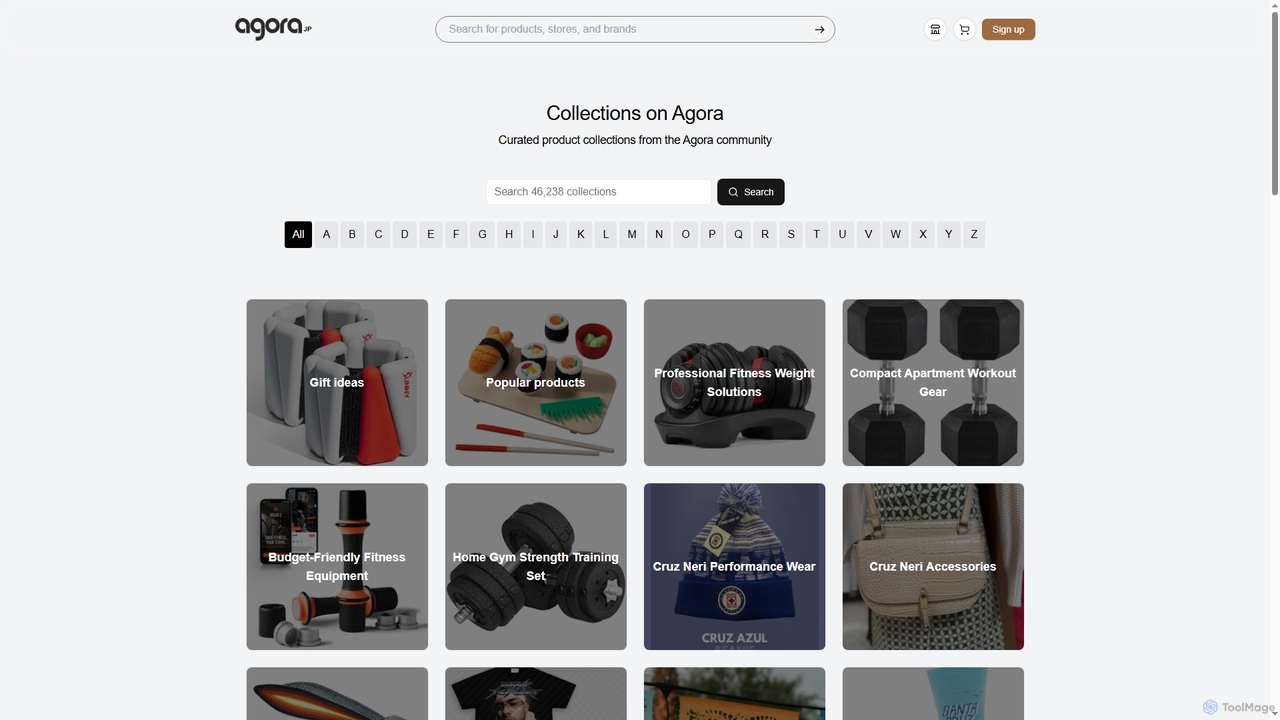
Task: Filter collections by letter U
Action: click(842, 234)
